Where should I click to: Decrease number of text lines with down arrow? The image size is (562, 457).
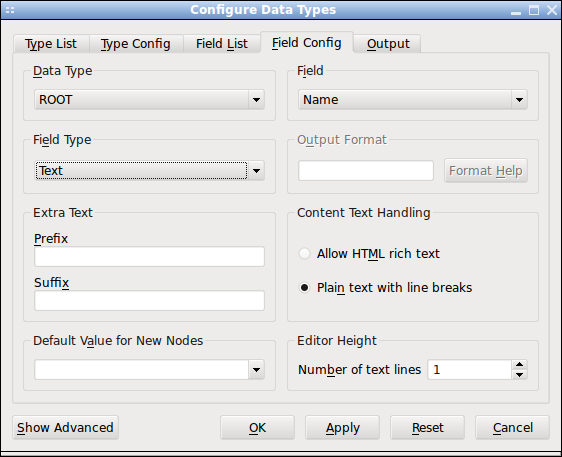tap(520, 375)
